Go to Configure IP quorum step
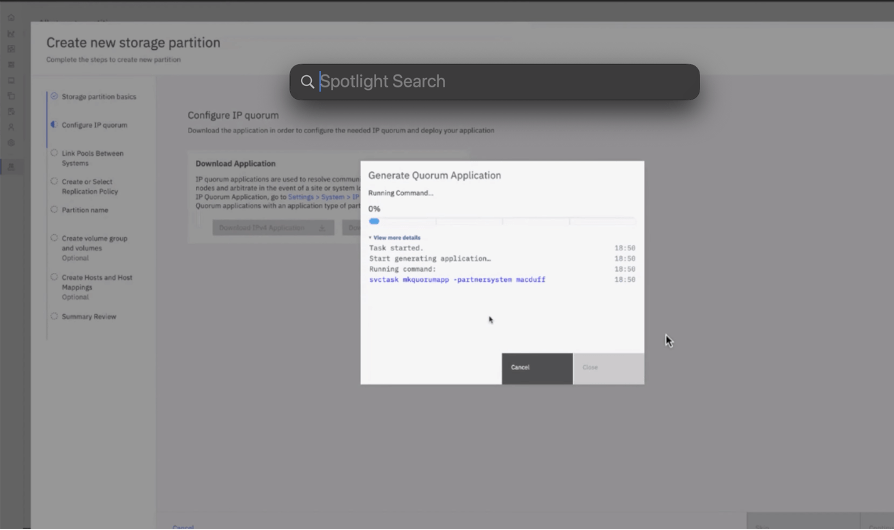This screenshot has width=894, height=530. pyautogui.click(x=94, y=126)
